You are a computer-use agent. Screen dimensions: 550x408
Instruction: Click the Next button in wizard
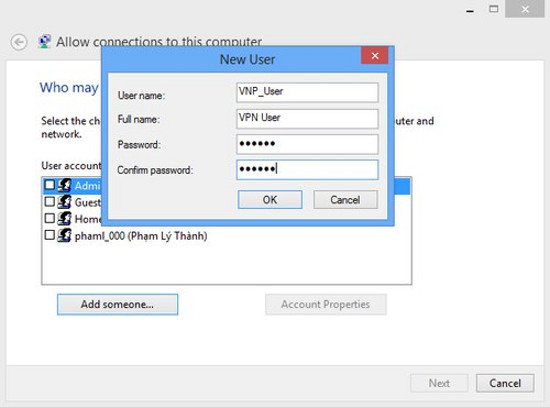pos(439,383)
